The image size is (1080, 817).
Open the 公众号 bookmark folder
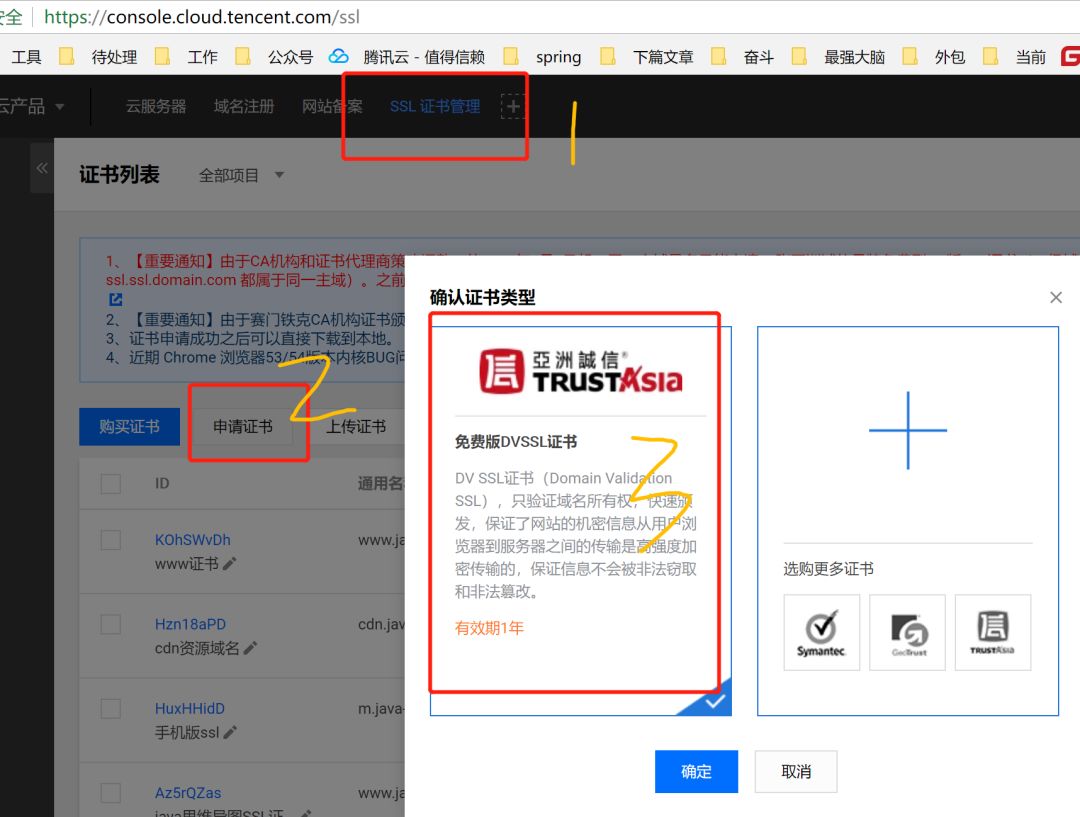(x=274, y=56)
